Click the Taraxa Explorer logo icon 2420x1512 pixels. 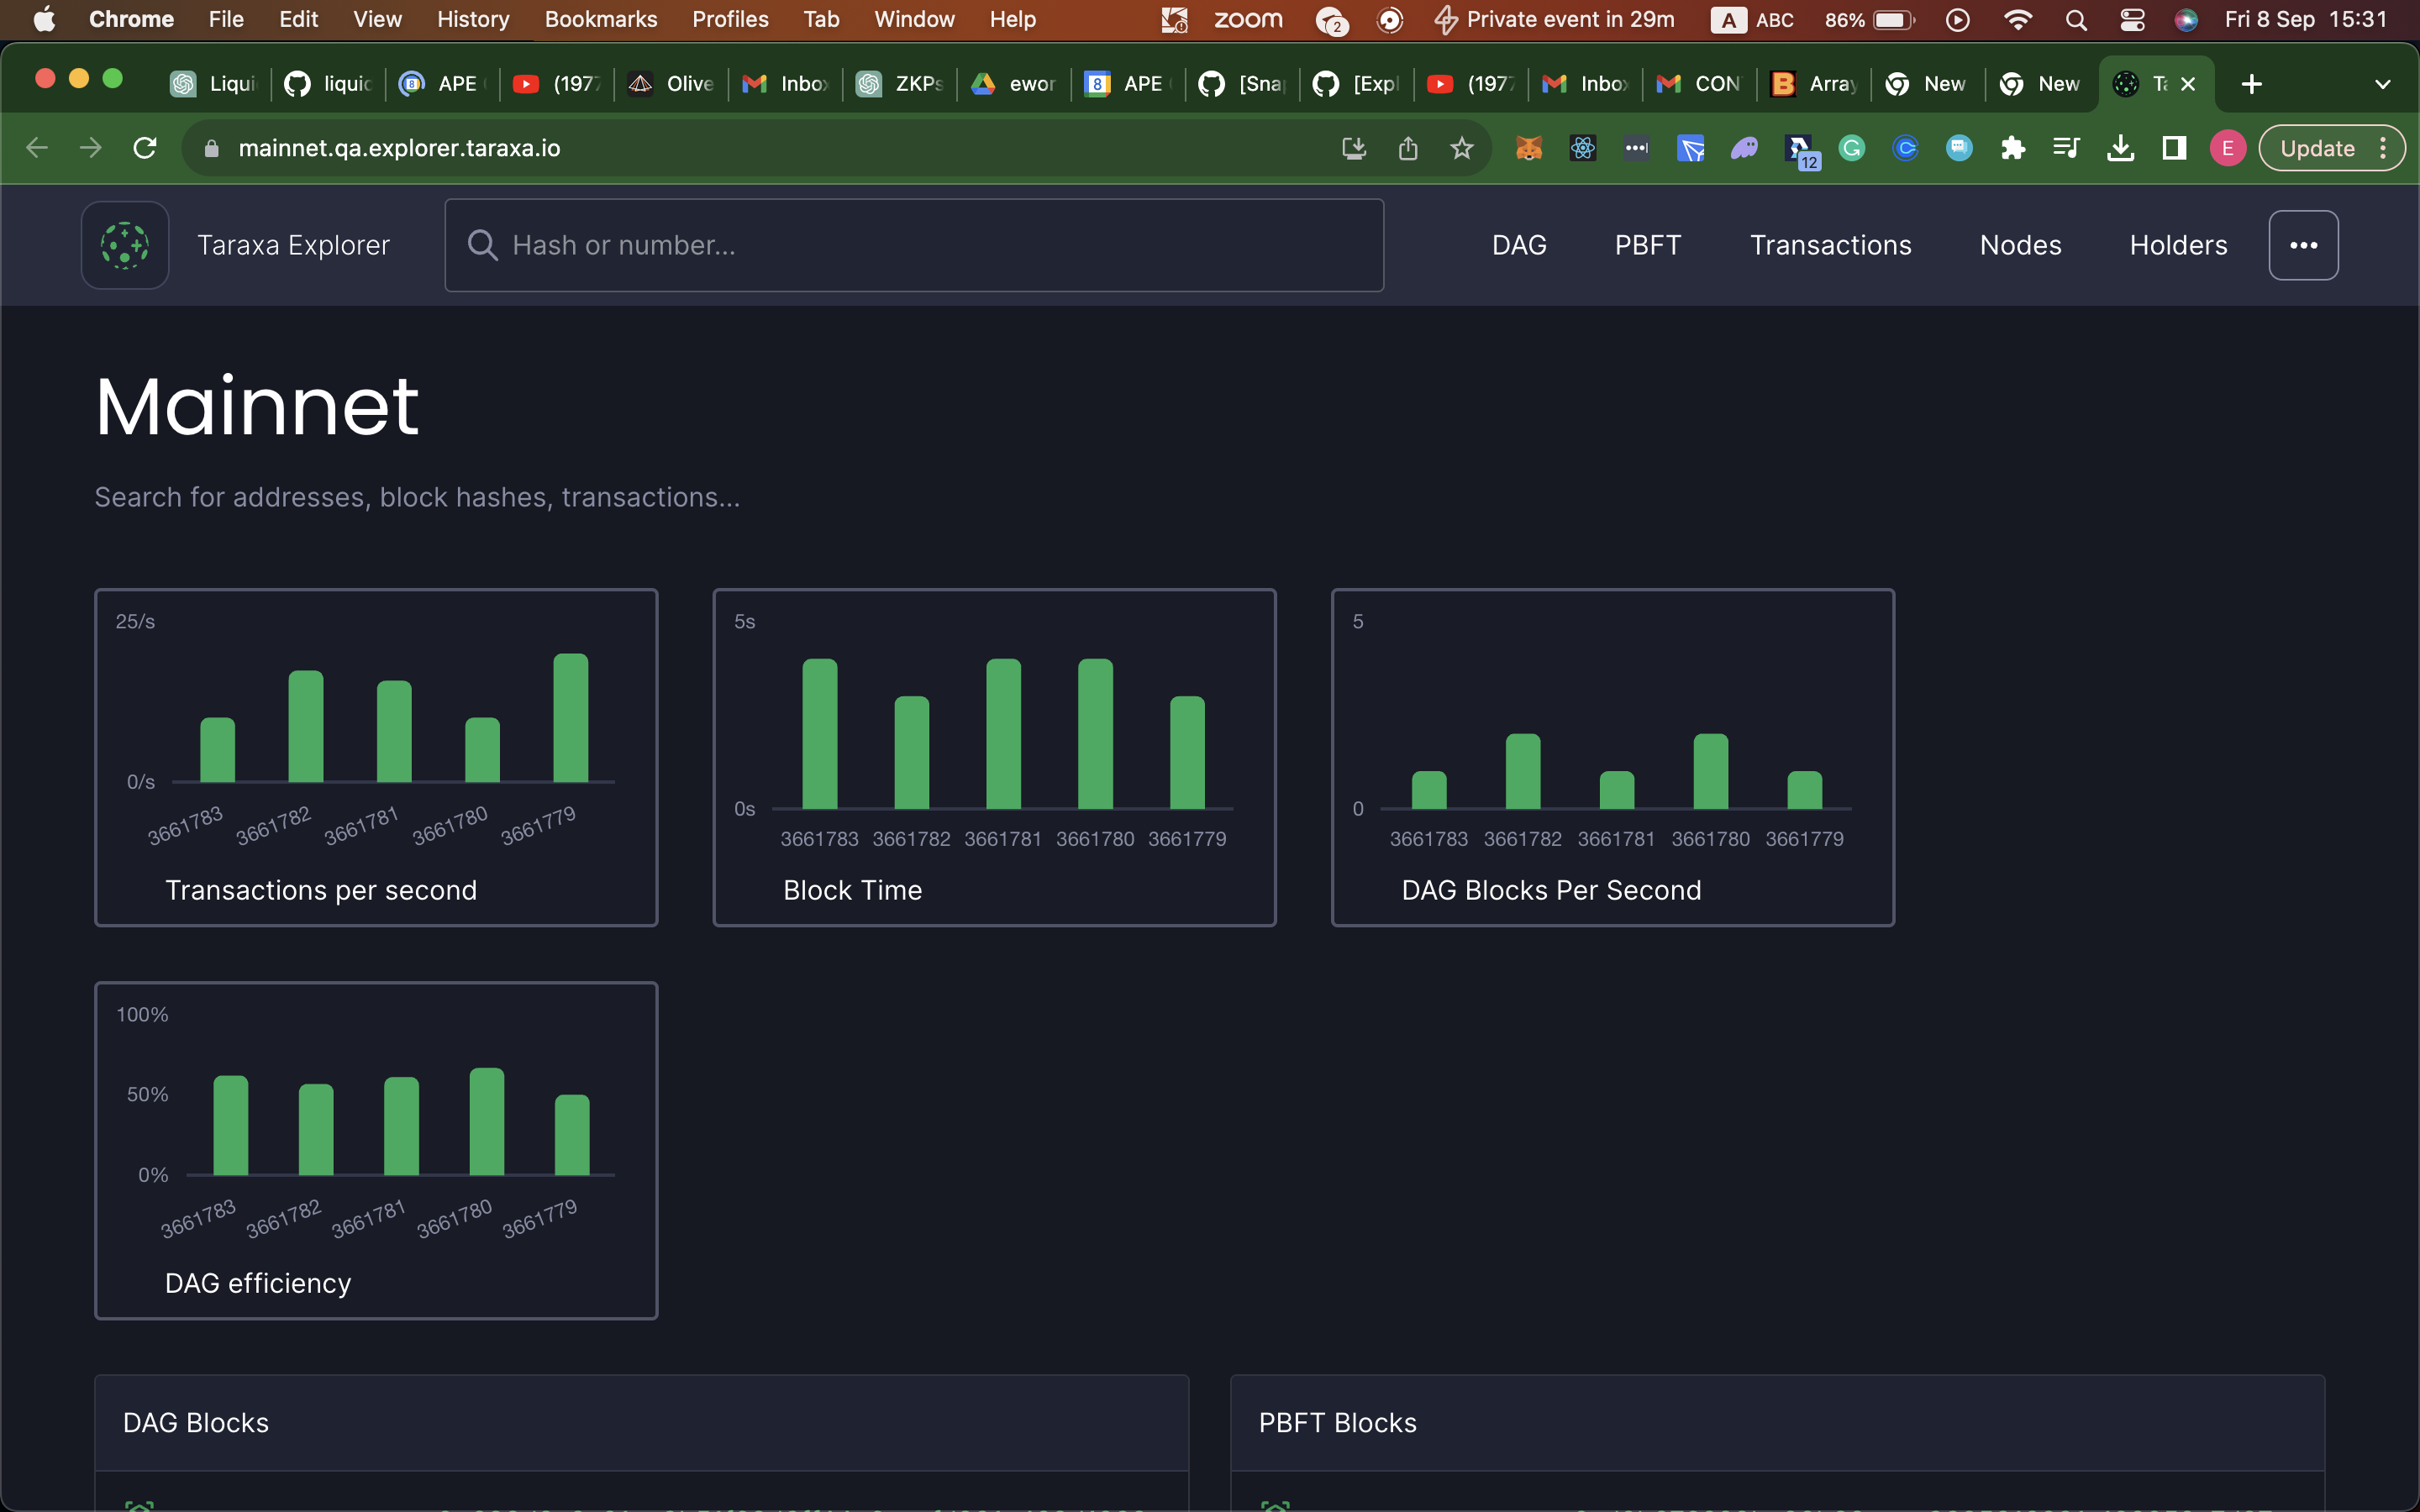pyautogui.click(x=125, y=245)
